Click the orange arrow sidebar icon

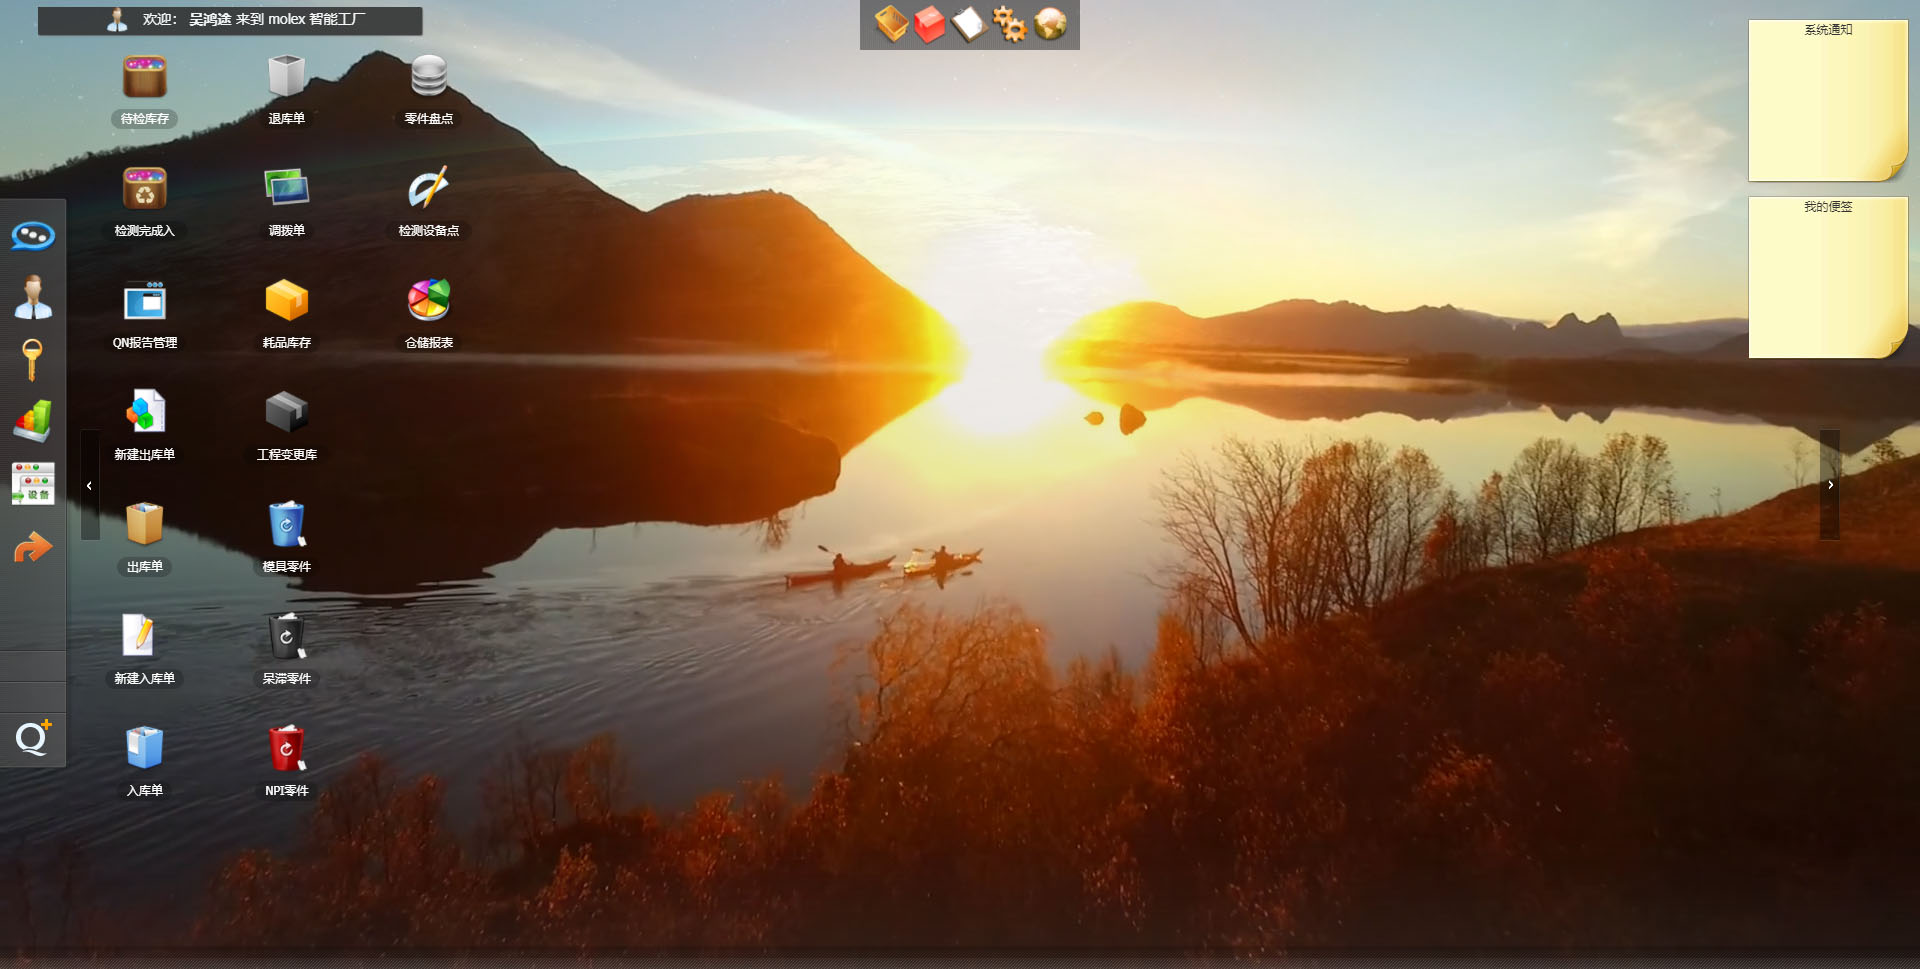click(33, 547)
